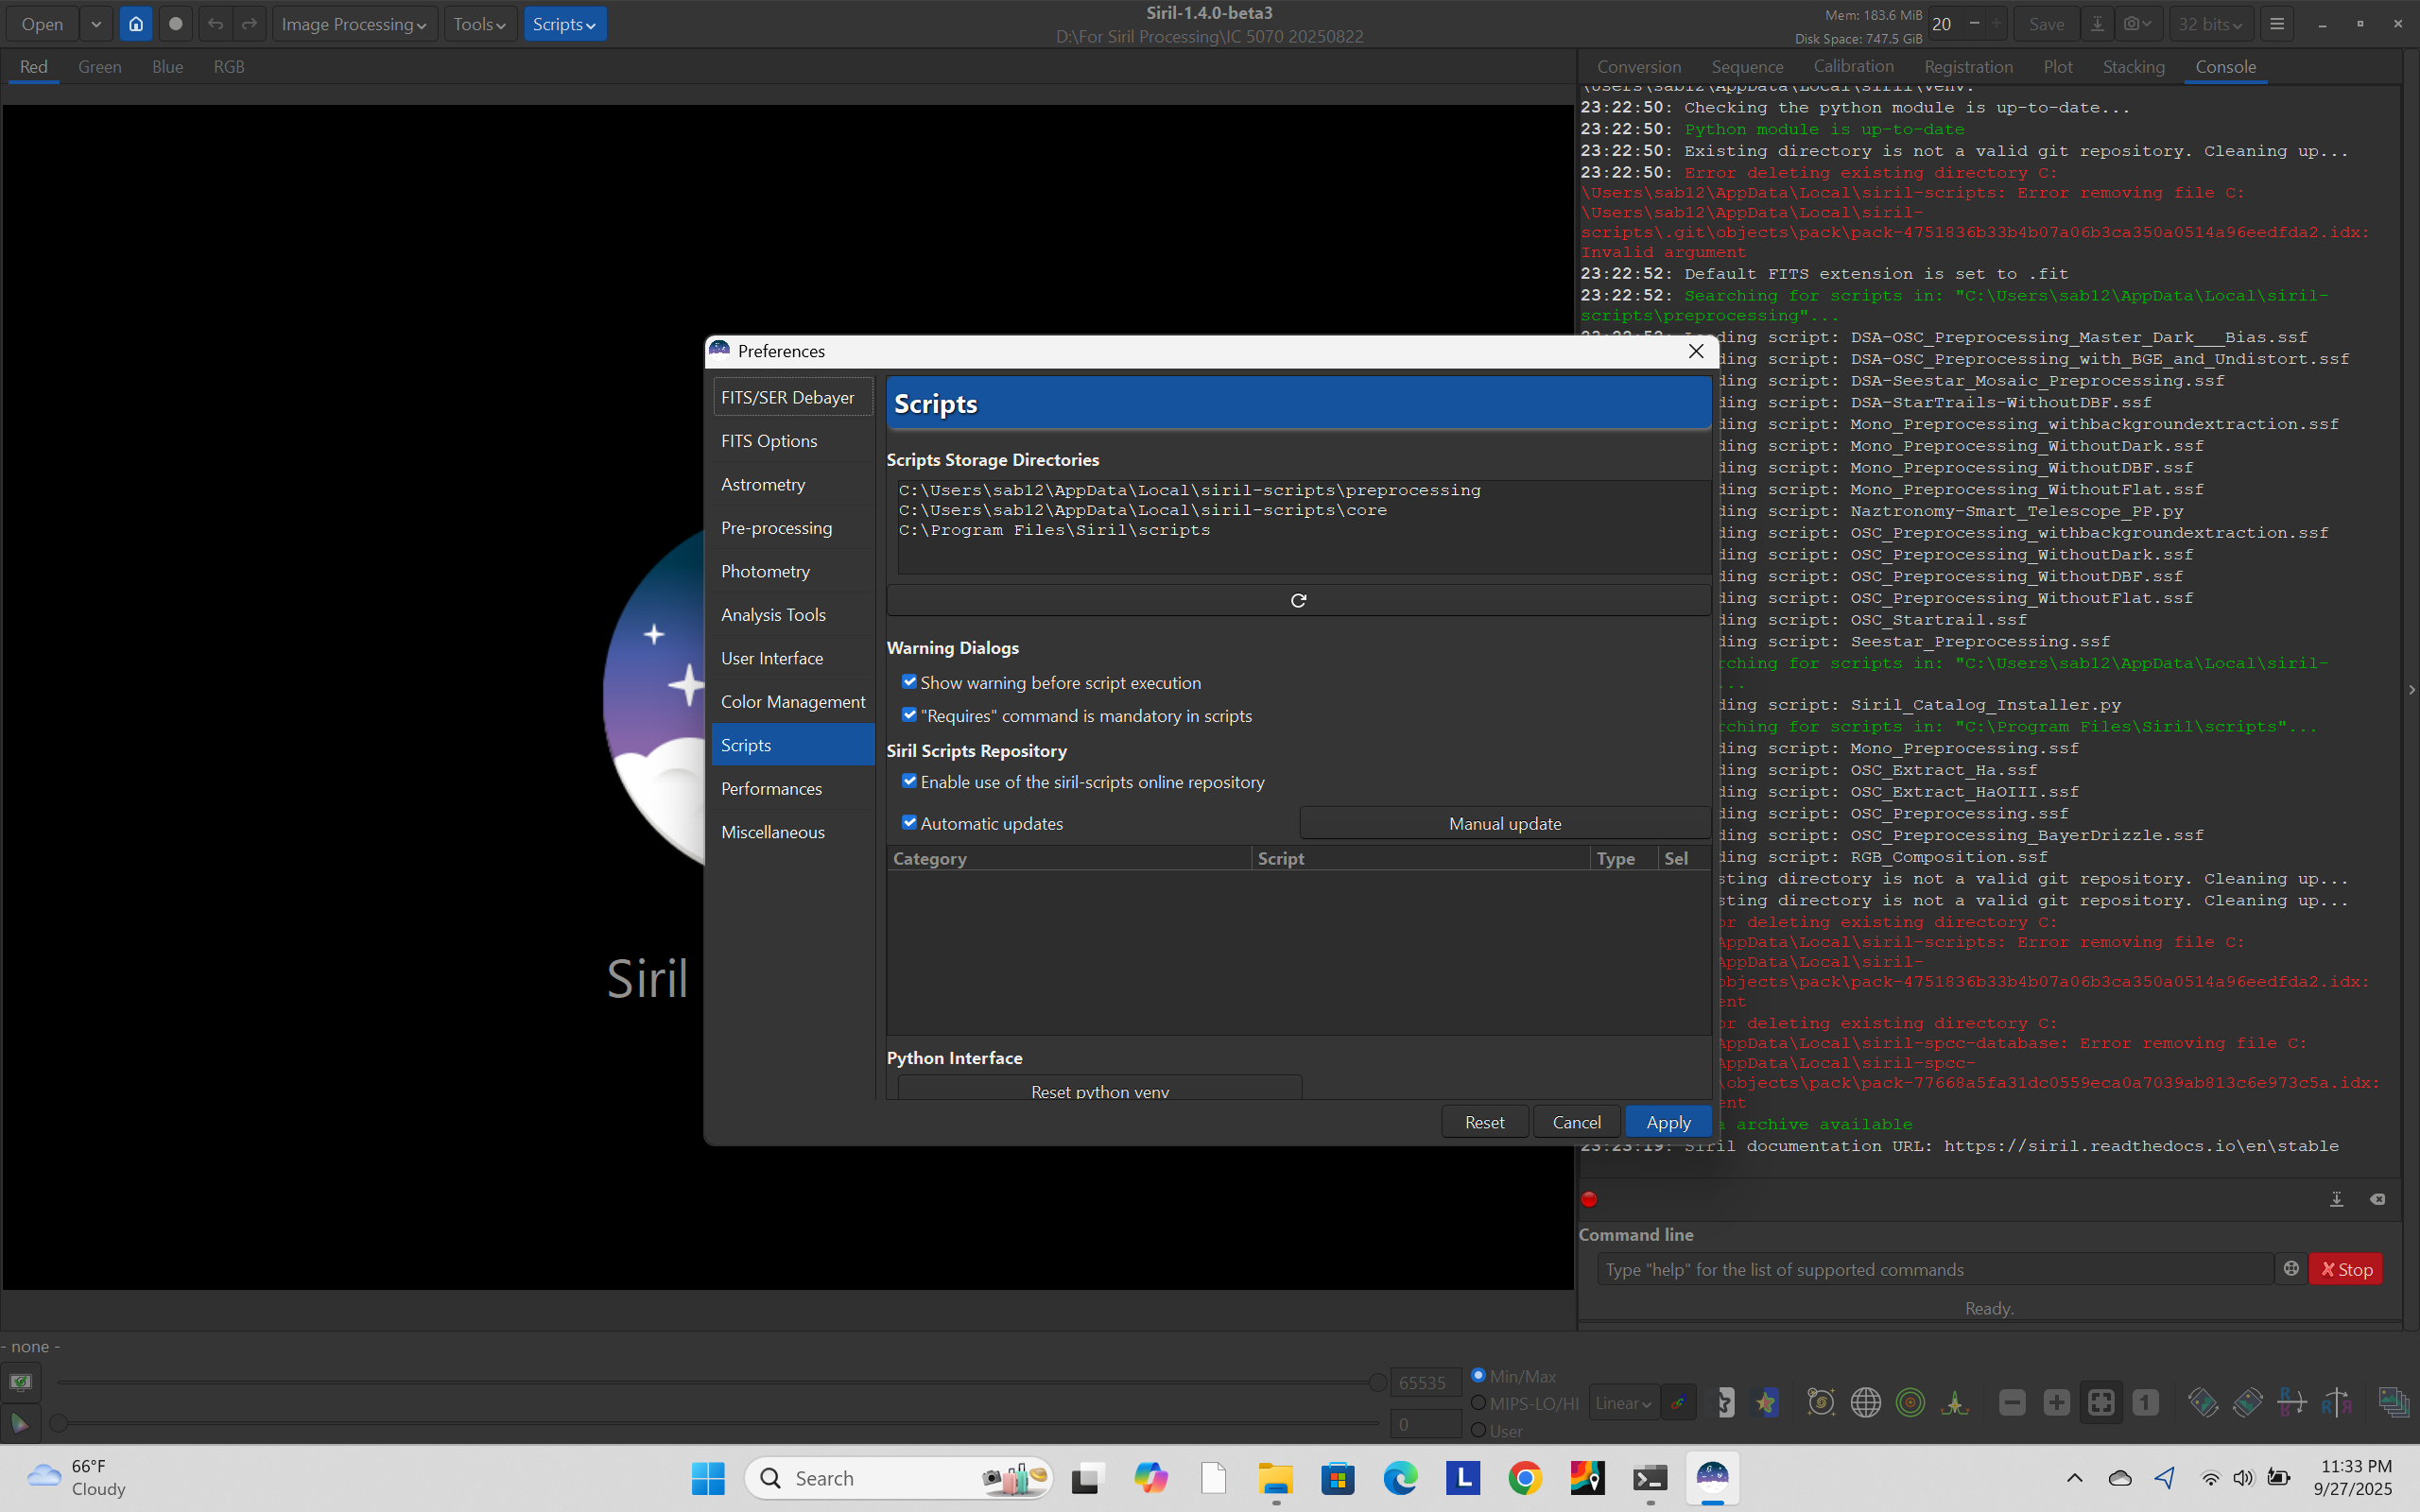Disable Automatic updates checkbox

[909, 823]
